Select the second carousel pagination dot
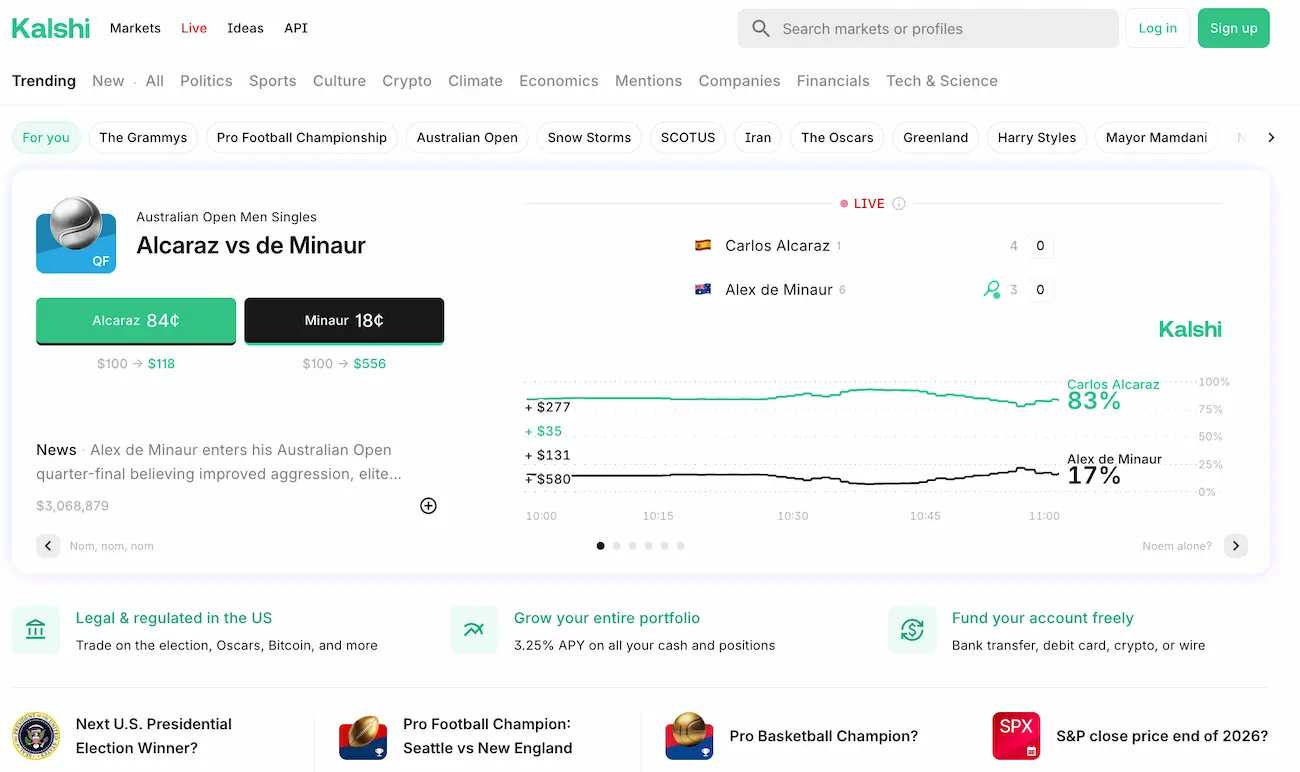The image size is (1300, 772). click(617, 546)
